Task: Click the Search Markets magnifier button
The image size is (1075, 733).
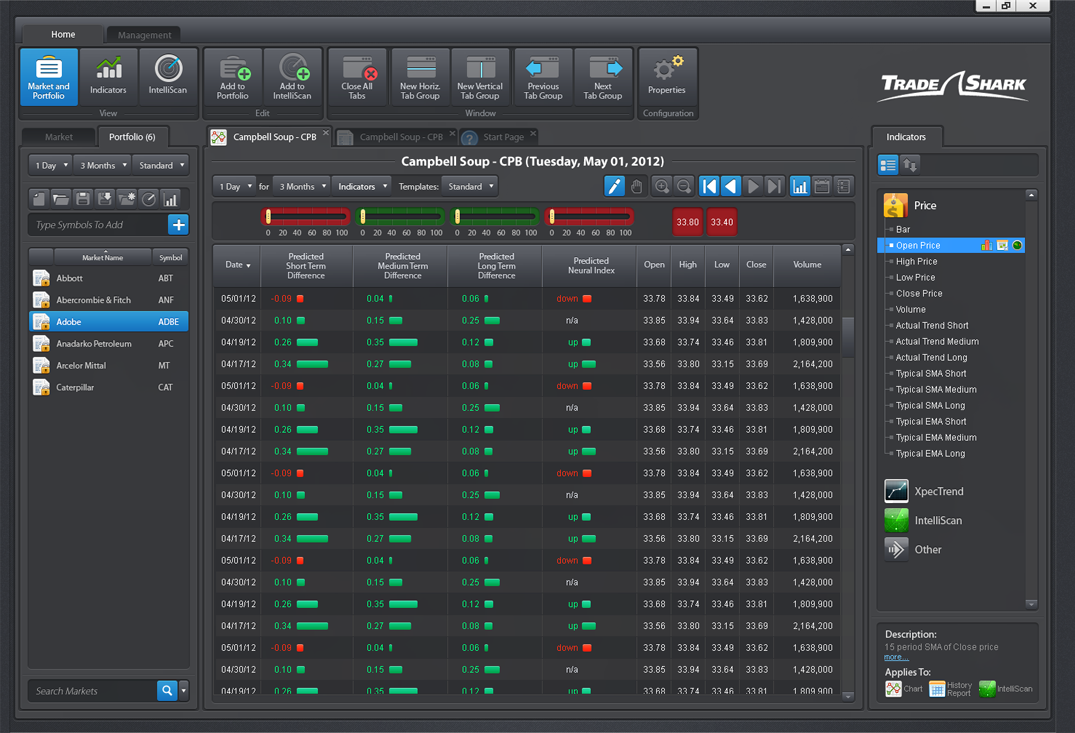Action: tap(167, 690)
